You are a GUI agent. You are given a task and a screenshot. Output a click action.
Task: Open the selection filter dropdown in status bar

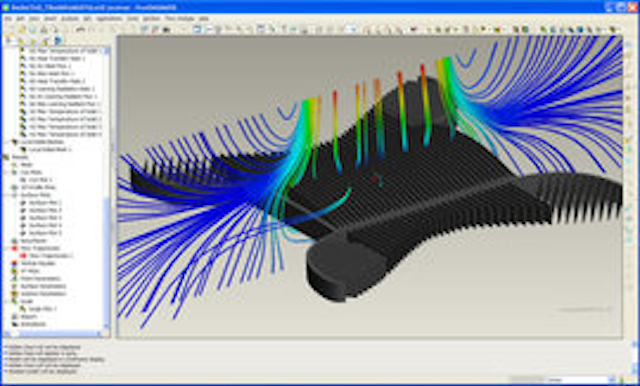(x=581, y=379)
